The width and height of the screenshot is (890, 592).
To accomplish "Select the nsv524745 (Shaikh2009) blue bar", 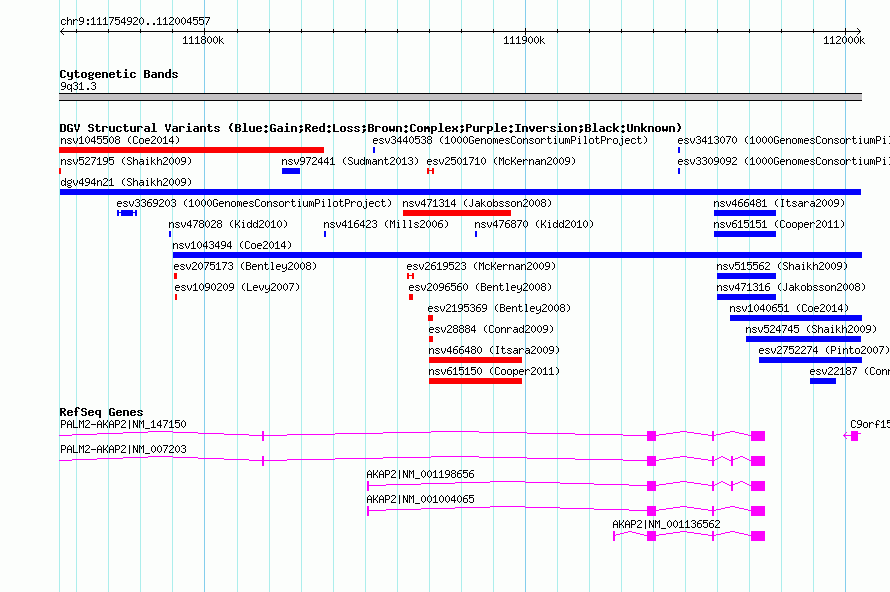I will click(x=803, y=339).
